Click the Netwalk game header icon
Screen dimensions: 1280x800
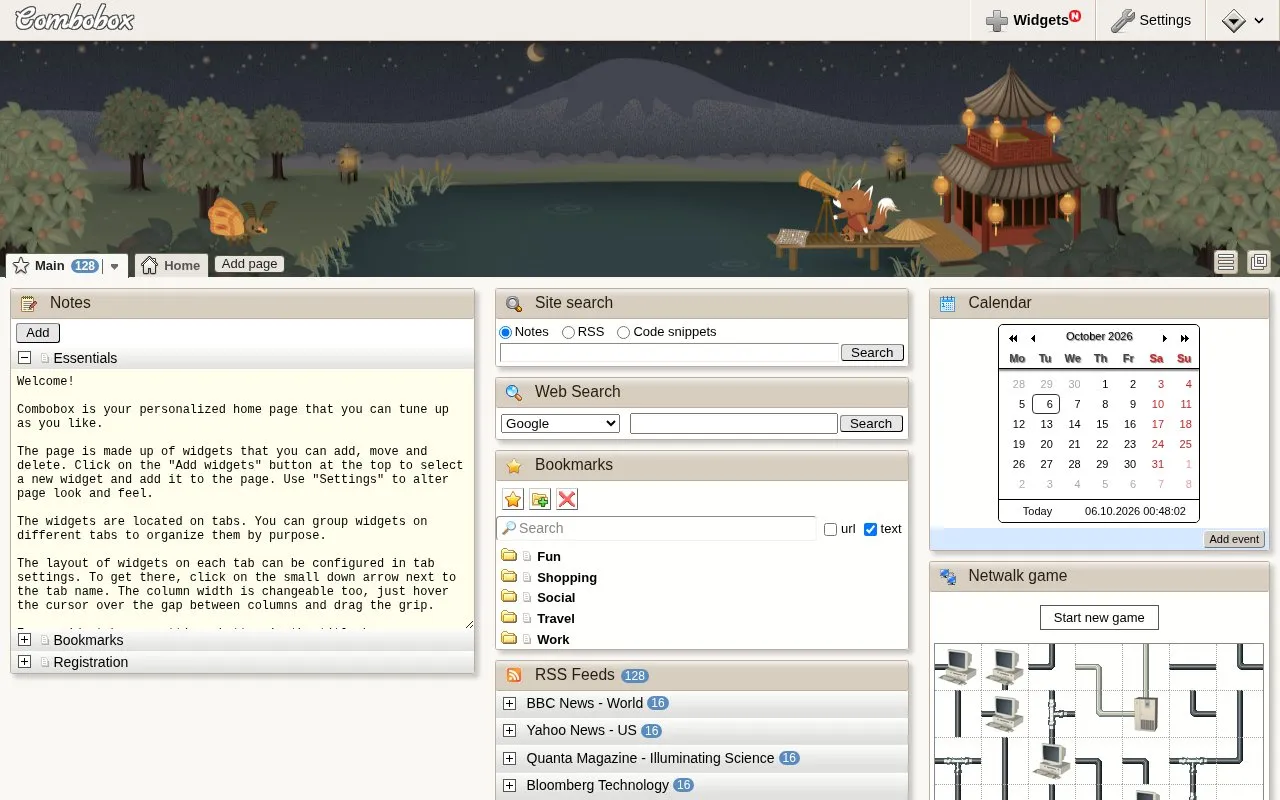point(947,576)
